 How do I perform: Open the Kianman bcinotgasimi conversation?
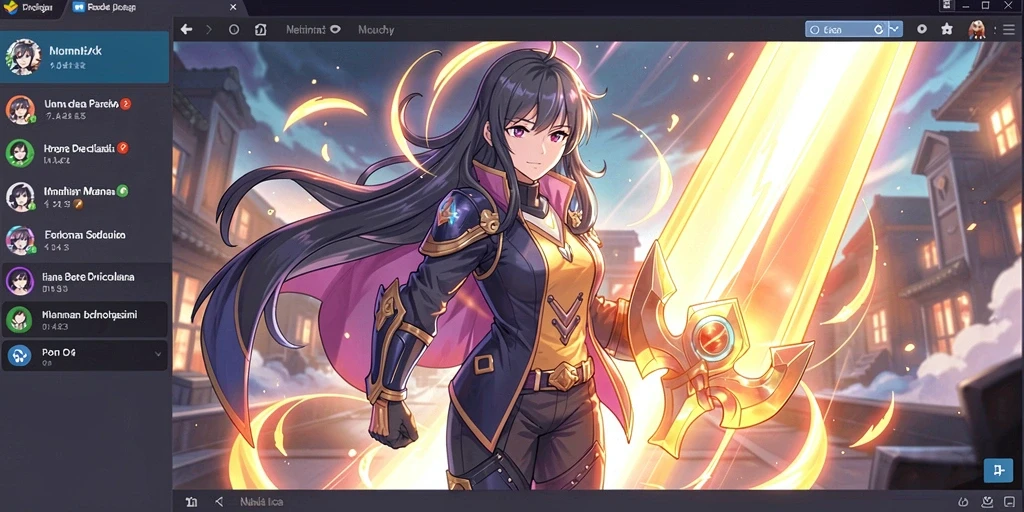tap(85, 319)
